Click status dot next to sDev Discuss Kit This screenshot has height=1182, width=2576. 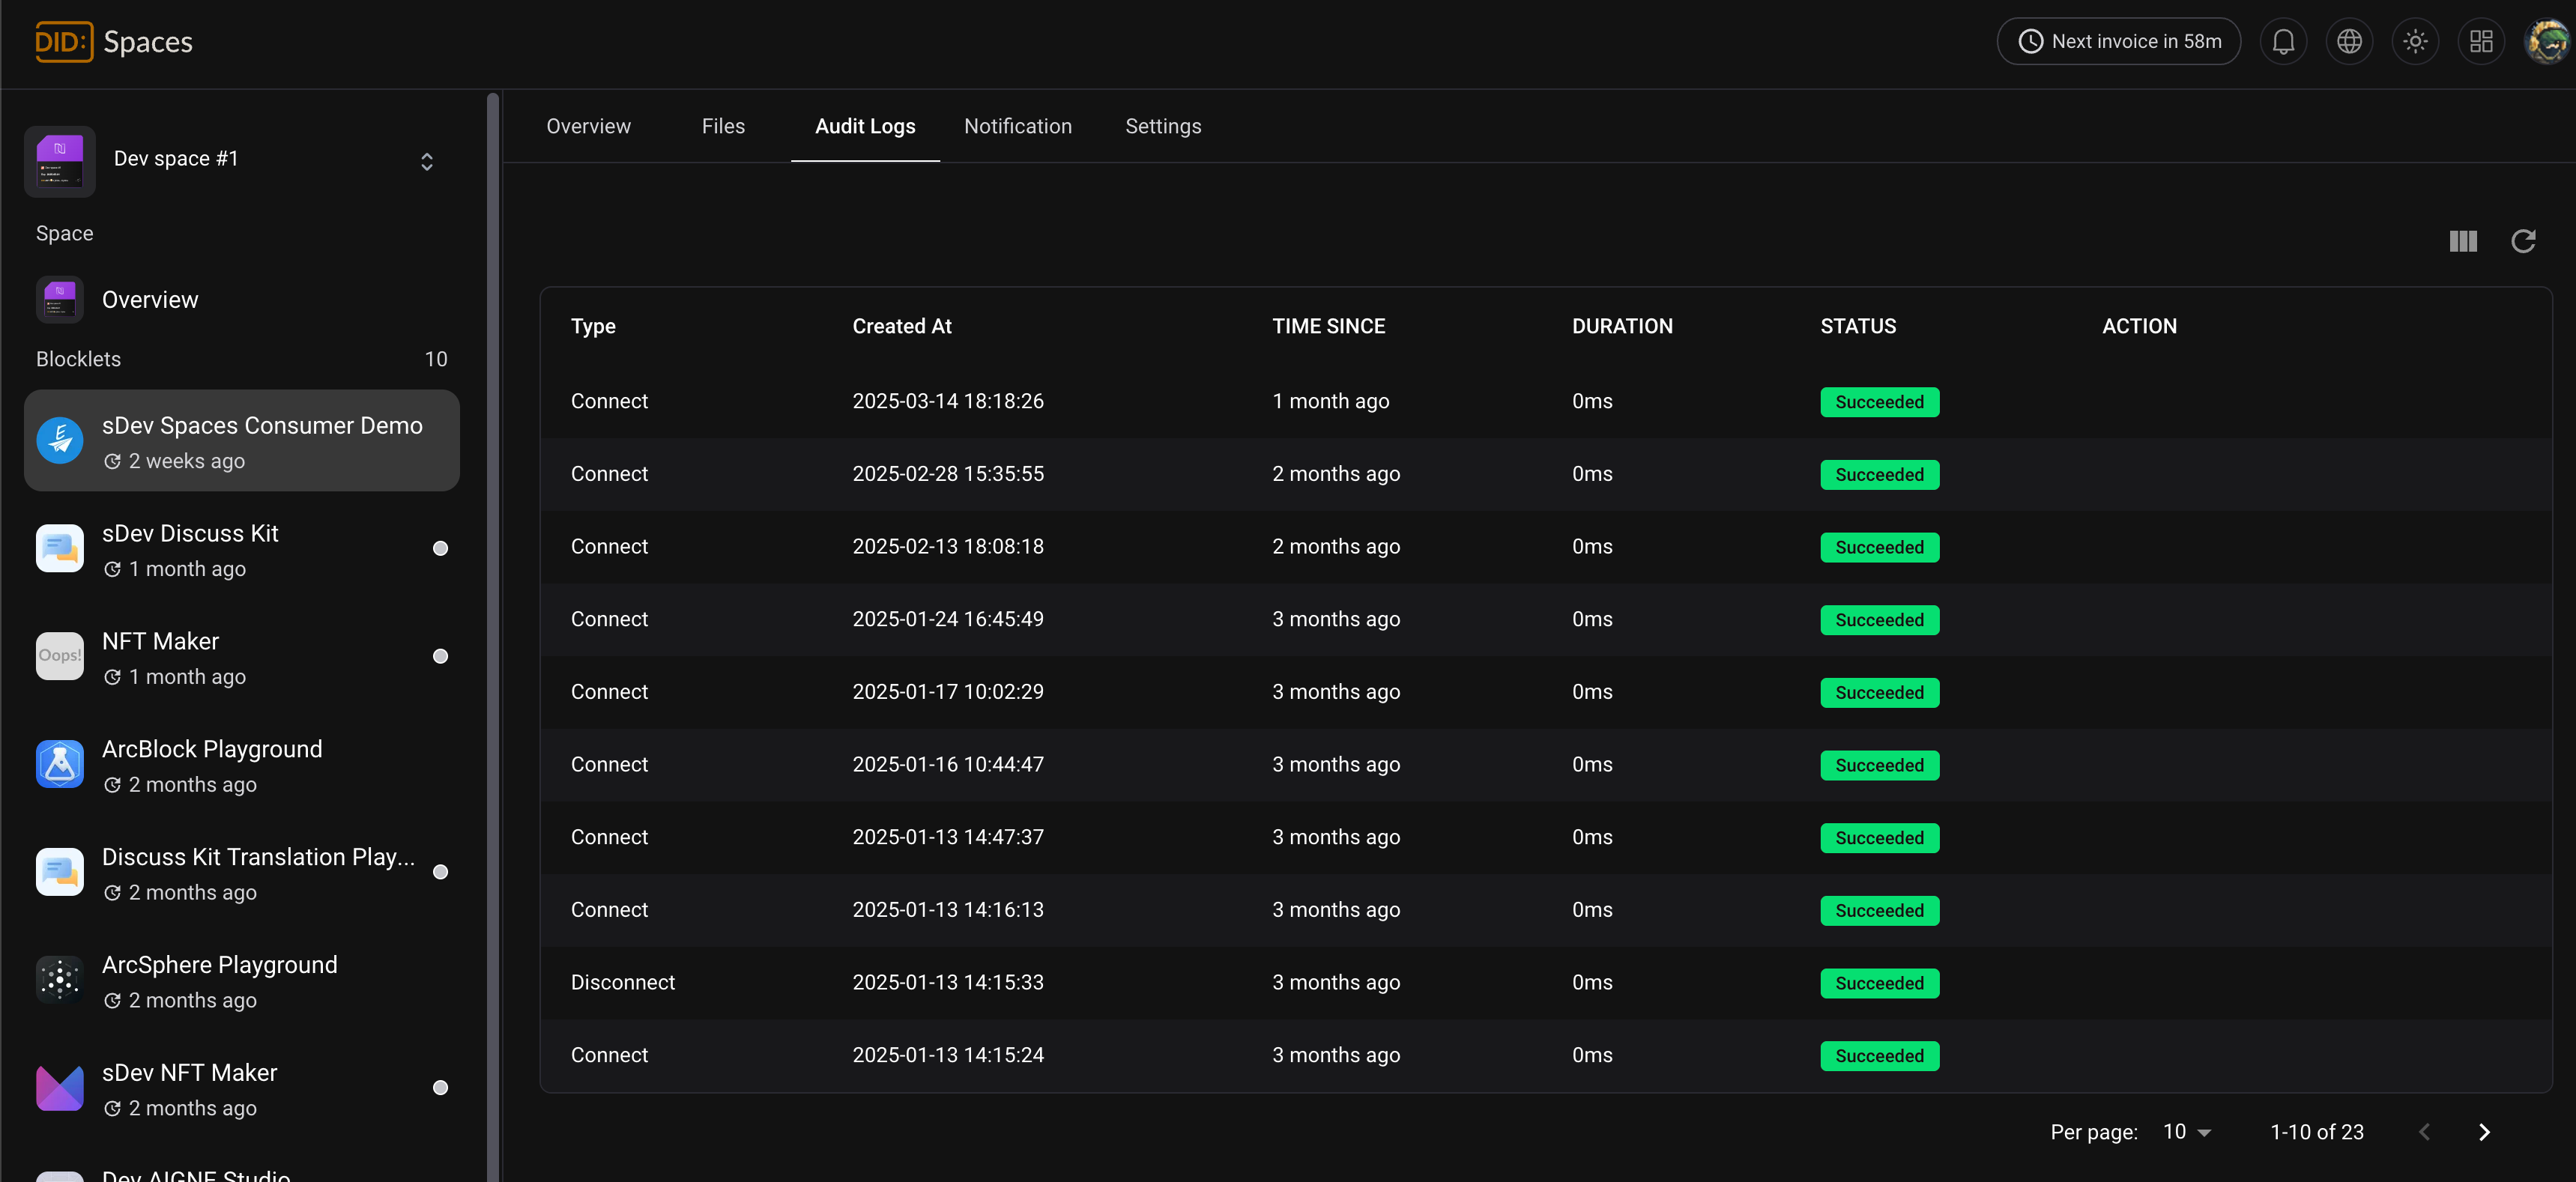[440, 549]
